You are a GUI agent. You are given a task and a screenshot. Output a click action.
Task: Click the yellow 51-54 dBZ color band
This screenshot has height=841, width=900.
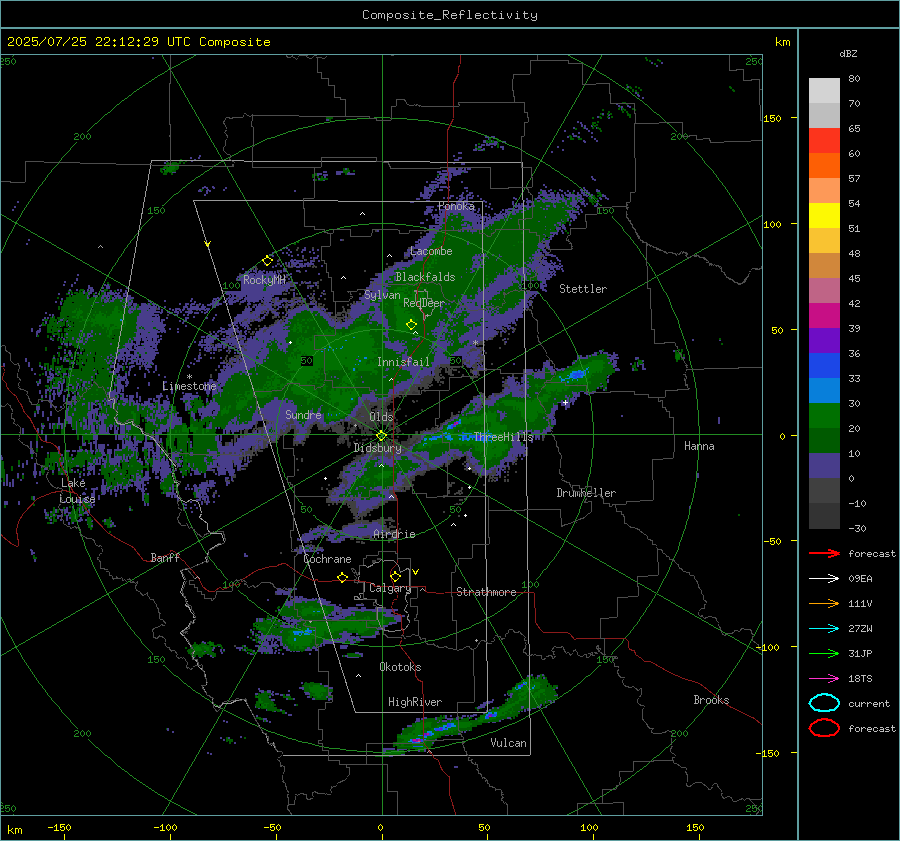(x=824, y=216)
